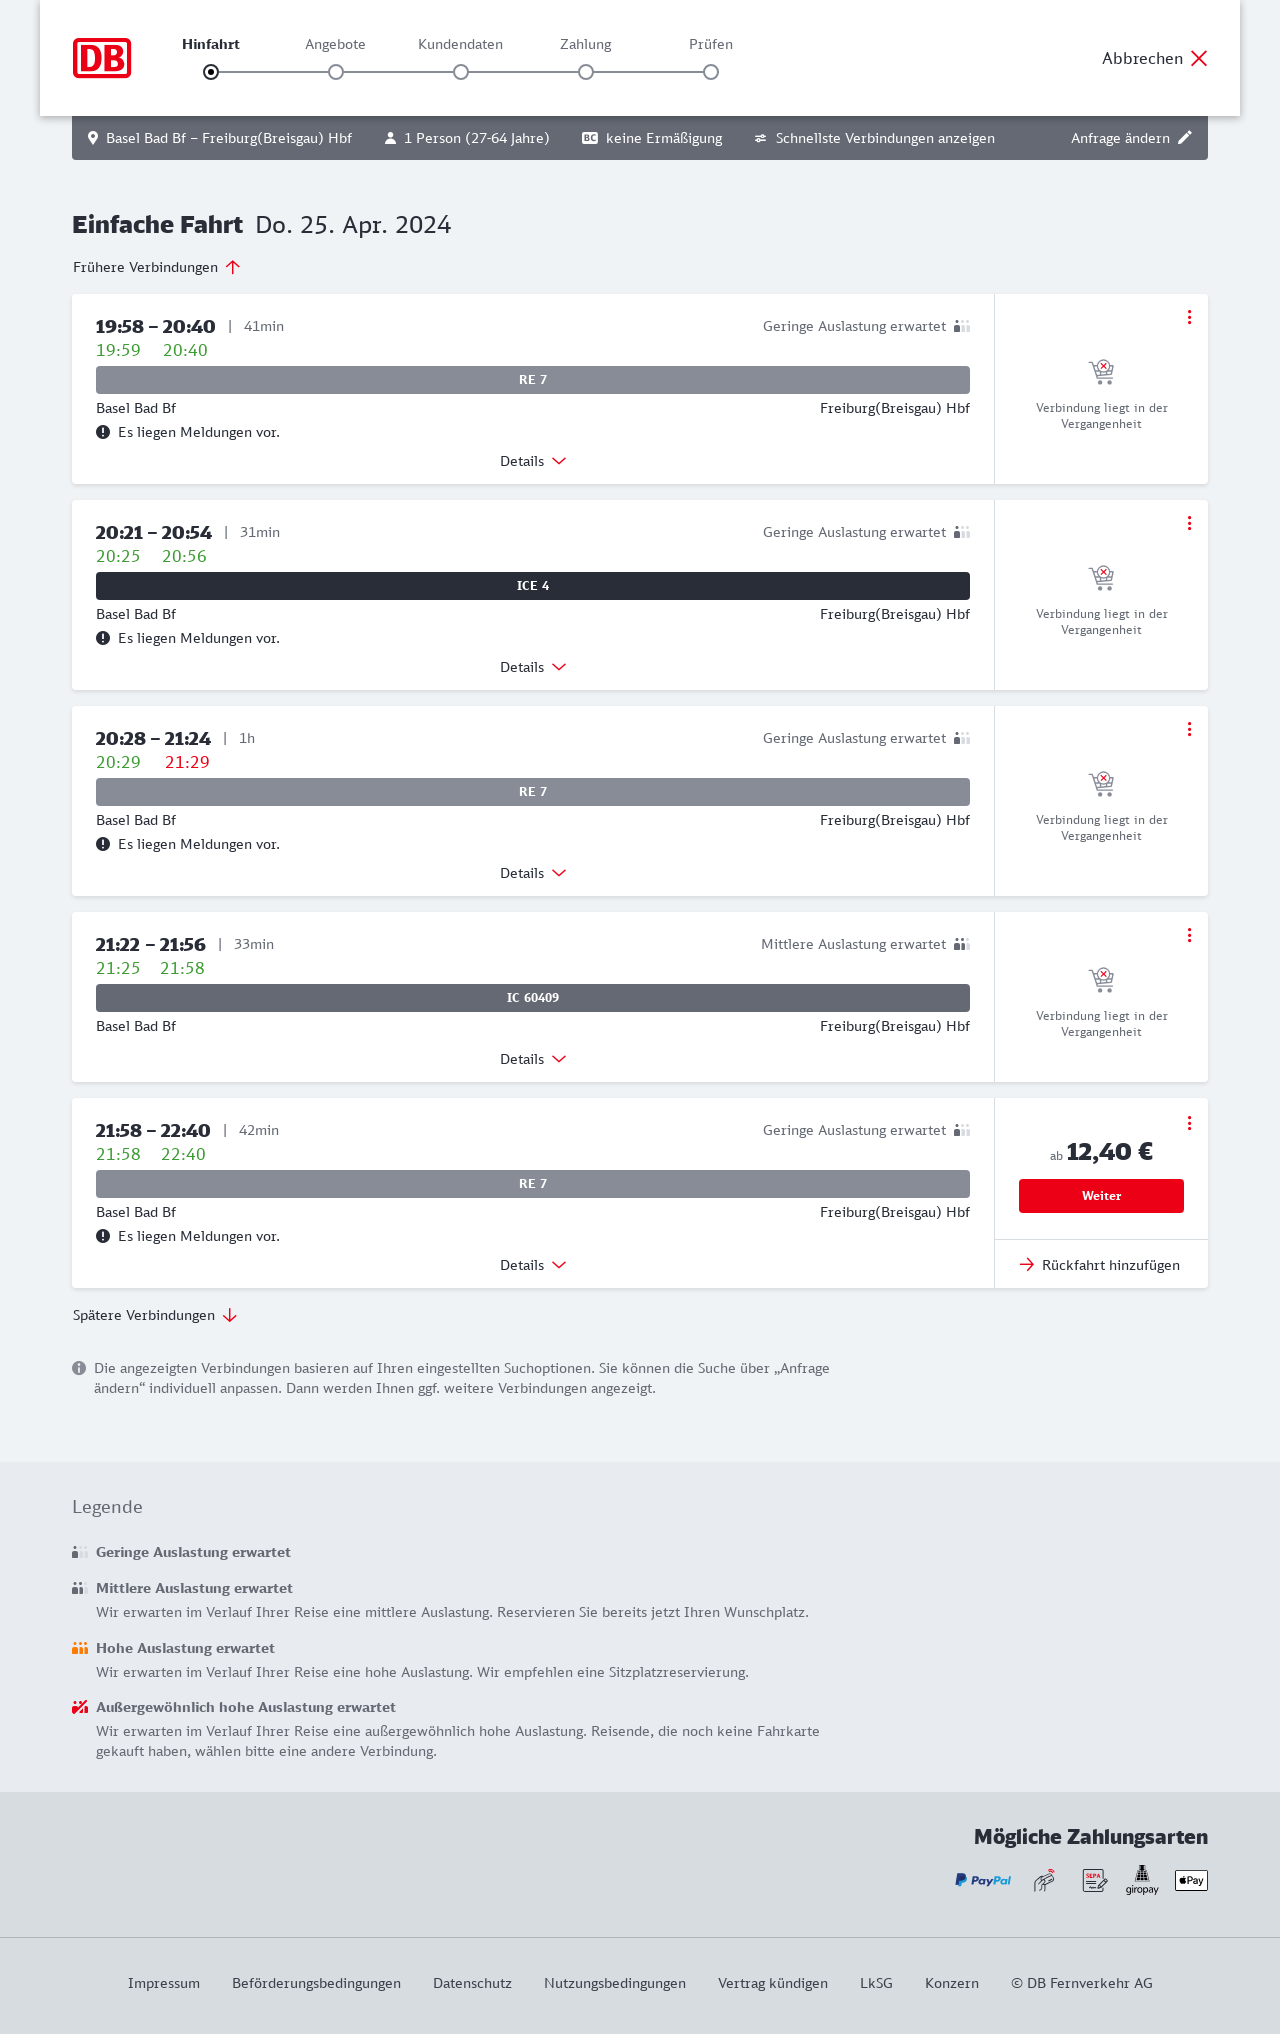Select the Kundendaten step circle
The height and width of the screenshot is (2034, 1280).
461,72
